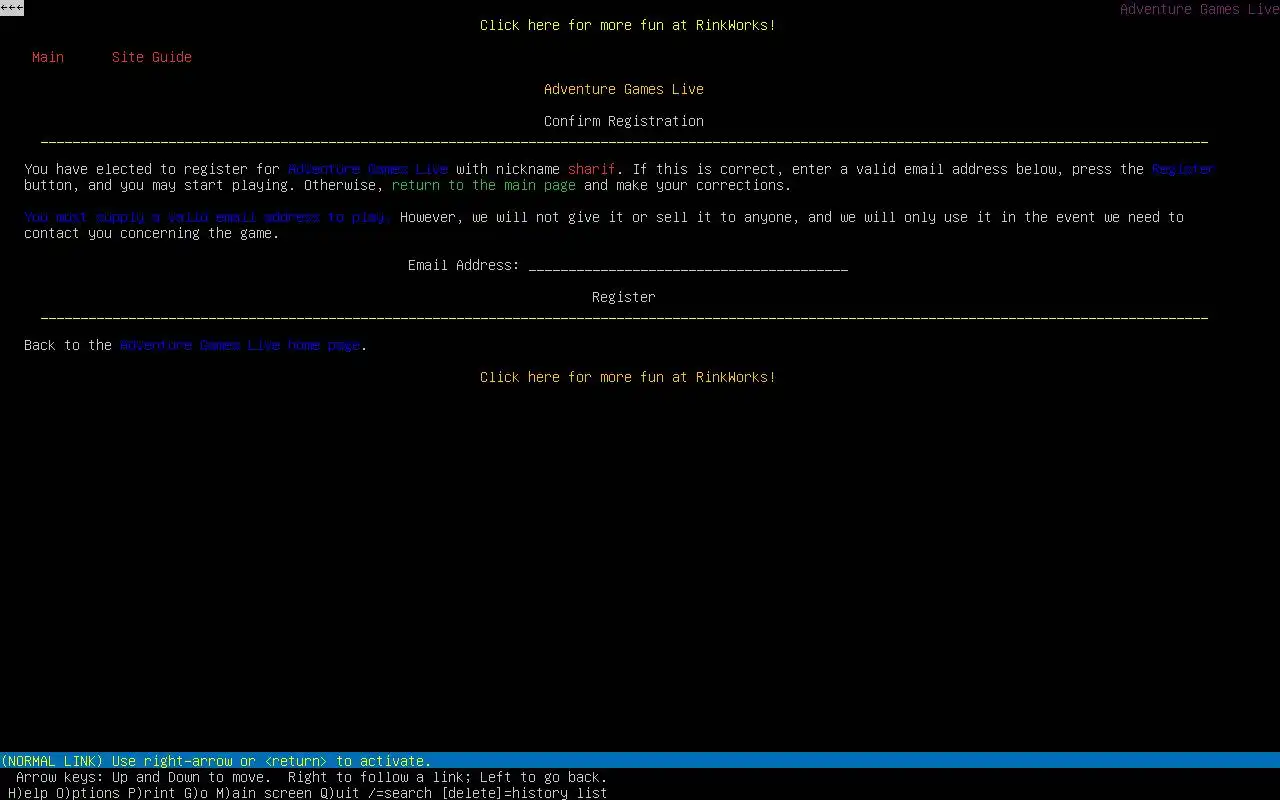1280x800 pixels.
Task: Focus the Email Address input field
Action: point(688,265)
